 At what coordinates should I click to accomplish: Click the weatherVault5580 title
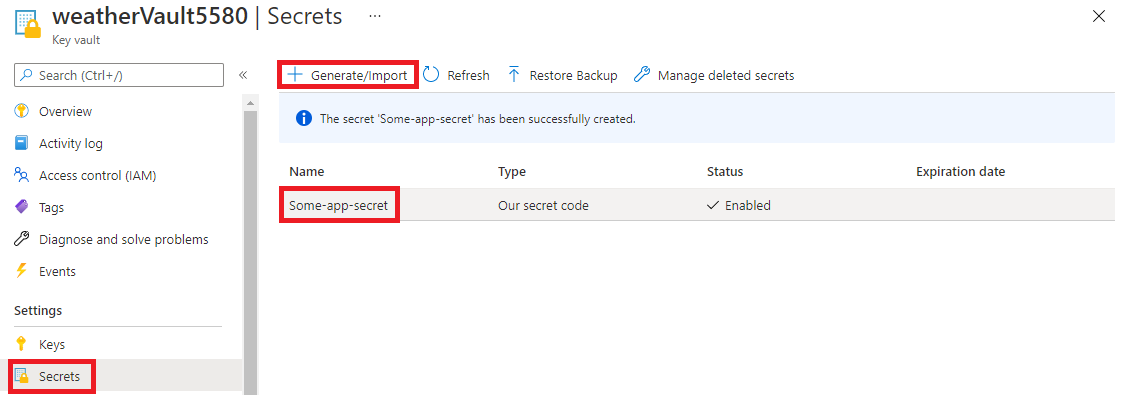coord(150,16)
